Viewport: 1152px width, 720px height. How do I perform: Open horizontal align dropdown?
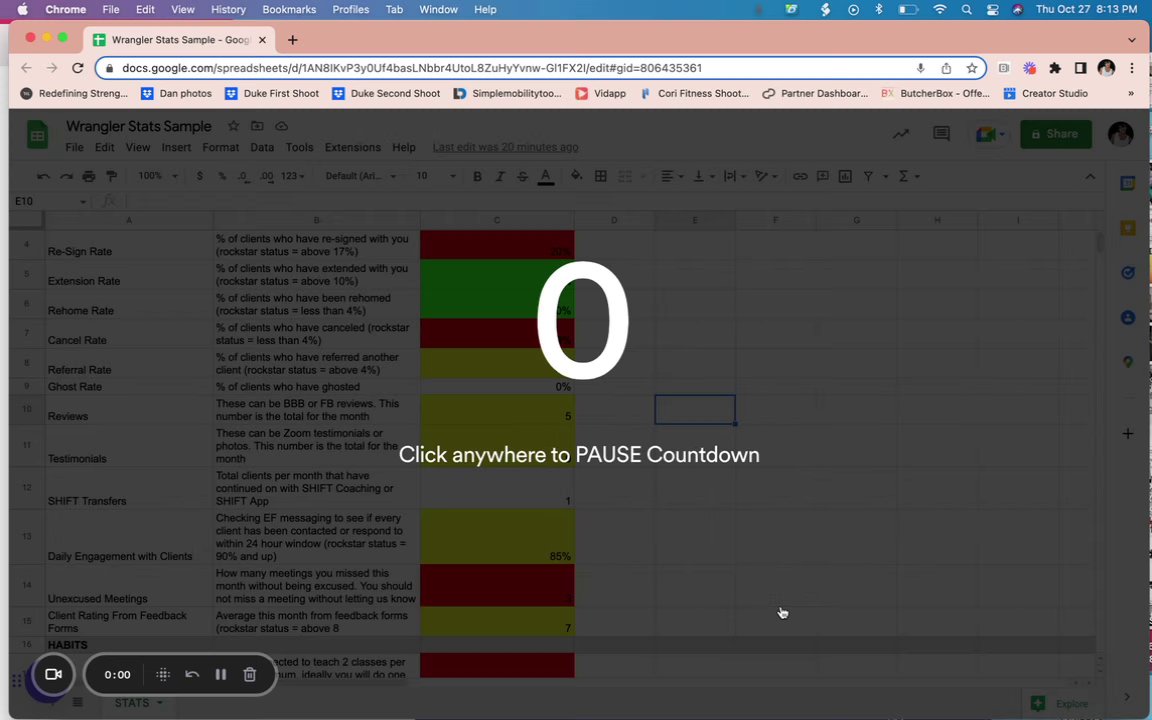(x=672, y=176)
